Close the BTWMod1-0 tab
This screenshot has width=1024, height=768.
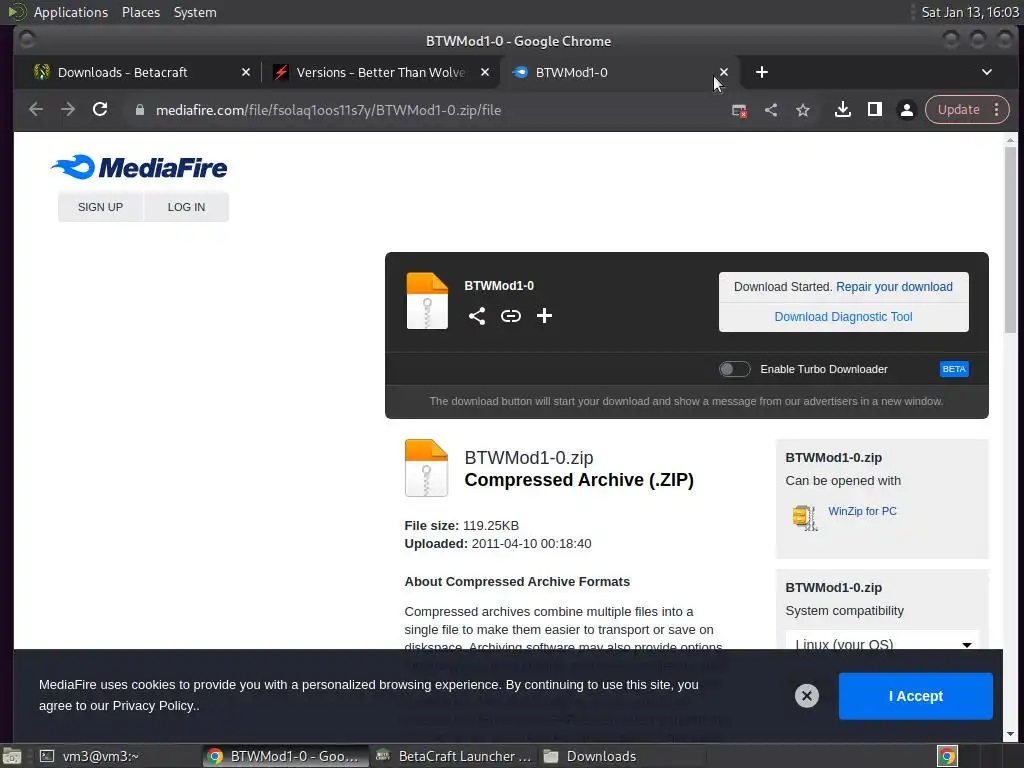tap(724, 72)
